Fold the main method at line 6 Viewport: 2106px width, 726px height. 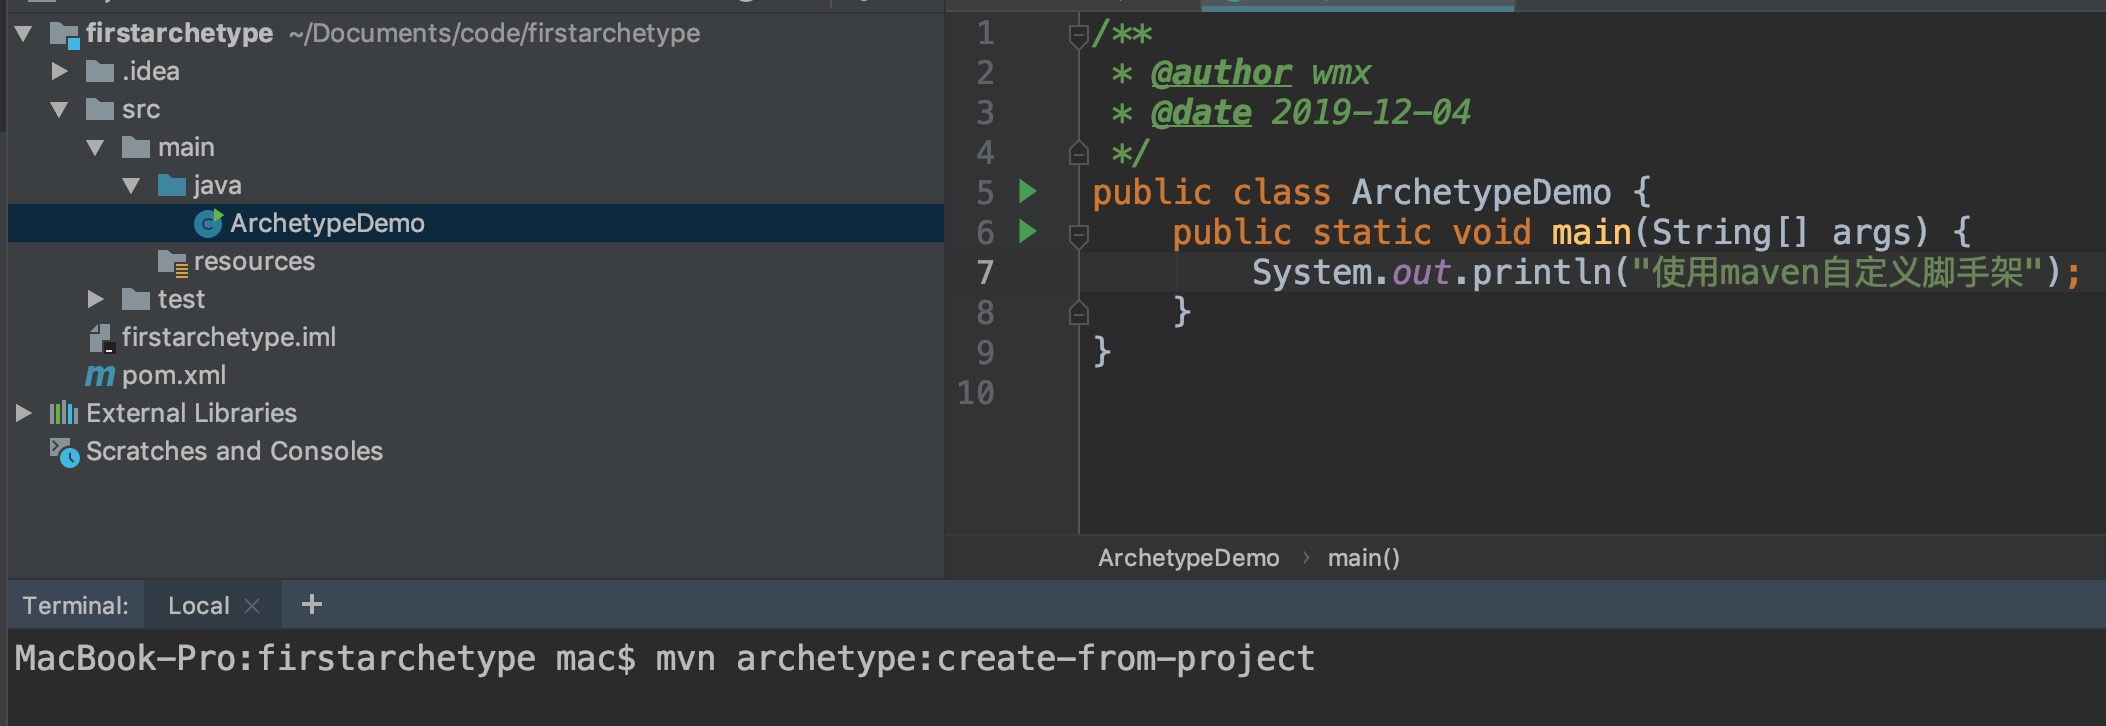pyautogui.click(x=1078, y=234)
